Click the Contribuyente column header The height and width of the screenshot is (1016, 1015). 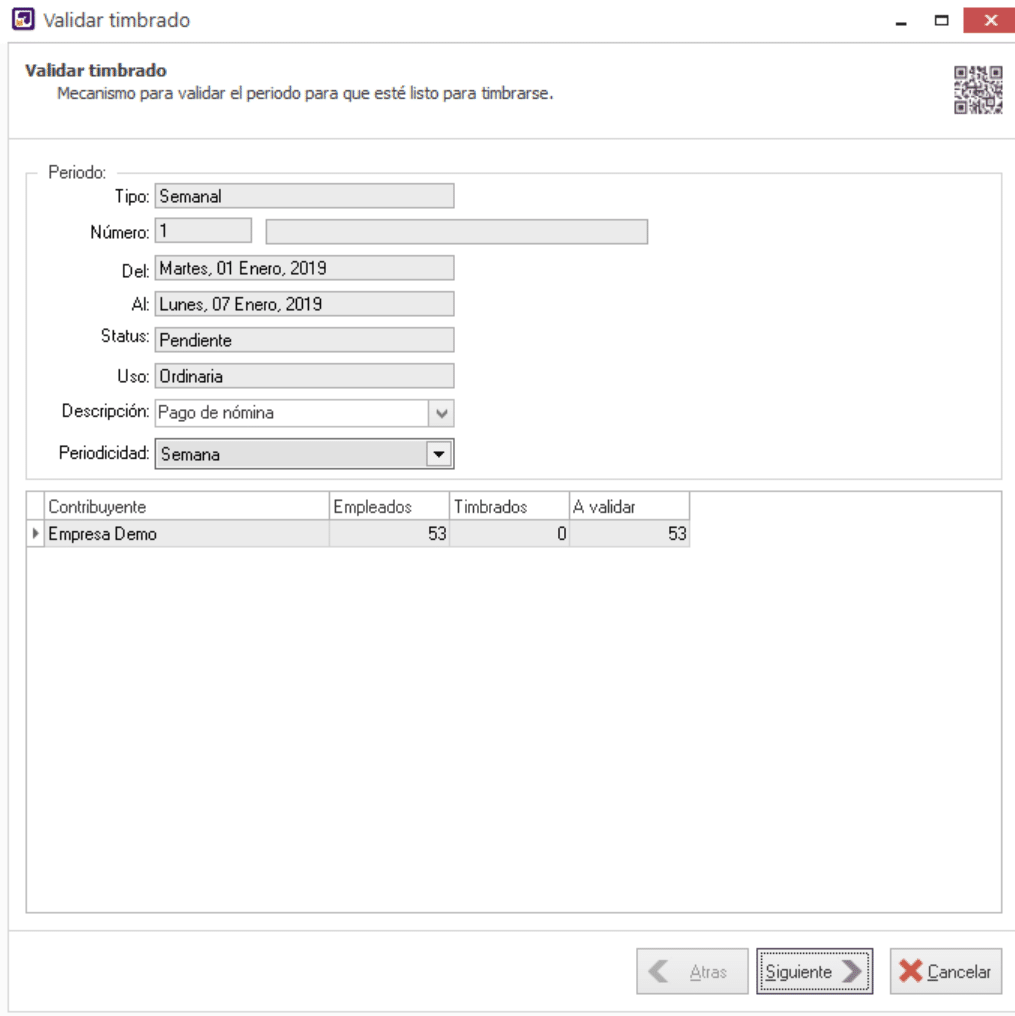(x=186, y=507)
